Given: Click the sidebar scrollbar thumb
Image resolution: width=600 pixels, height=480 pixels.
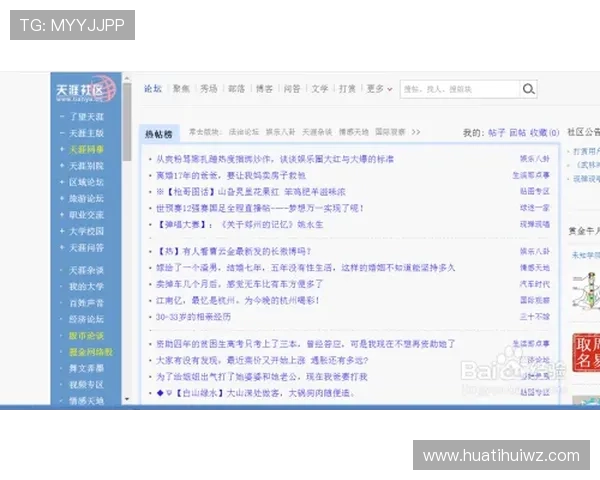Looking at the screenshot, I should pos(127,122).
